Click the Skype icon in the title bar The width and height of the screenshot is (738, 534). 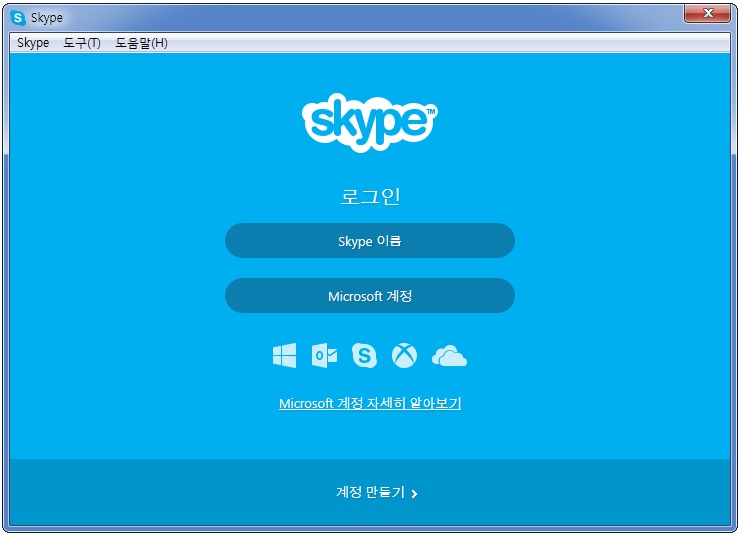(x=18, y=18)
